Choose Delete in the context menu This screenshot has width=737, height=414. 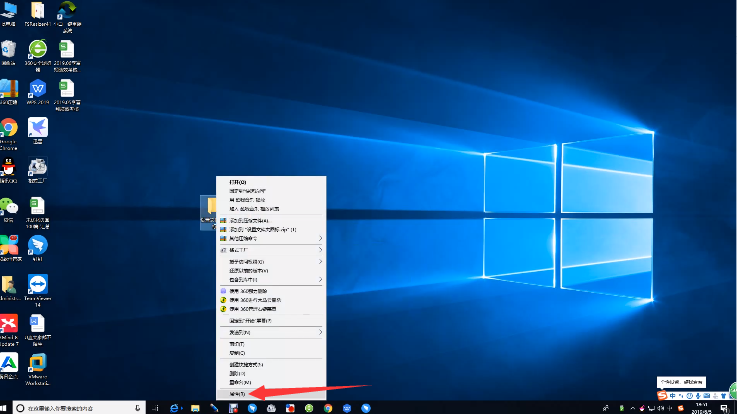tap(238, 373)
